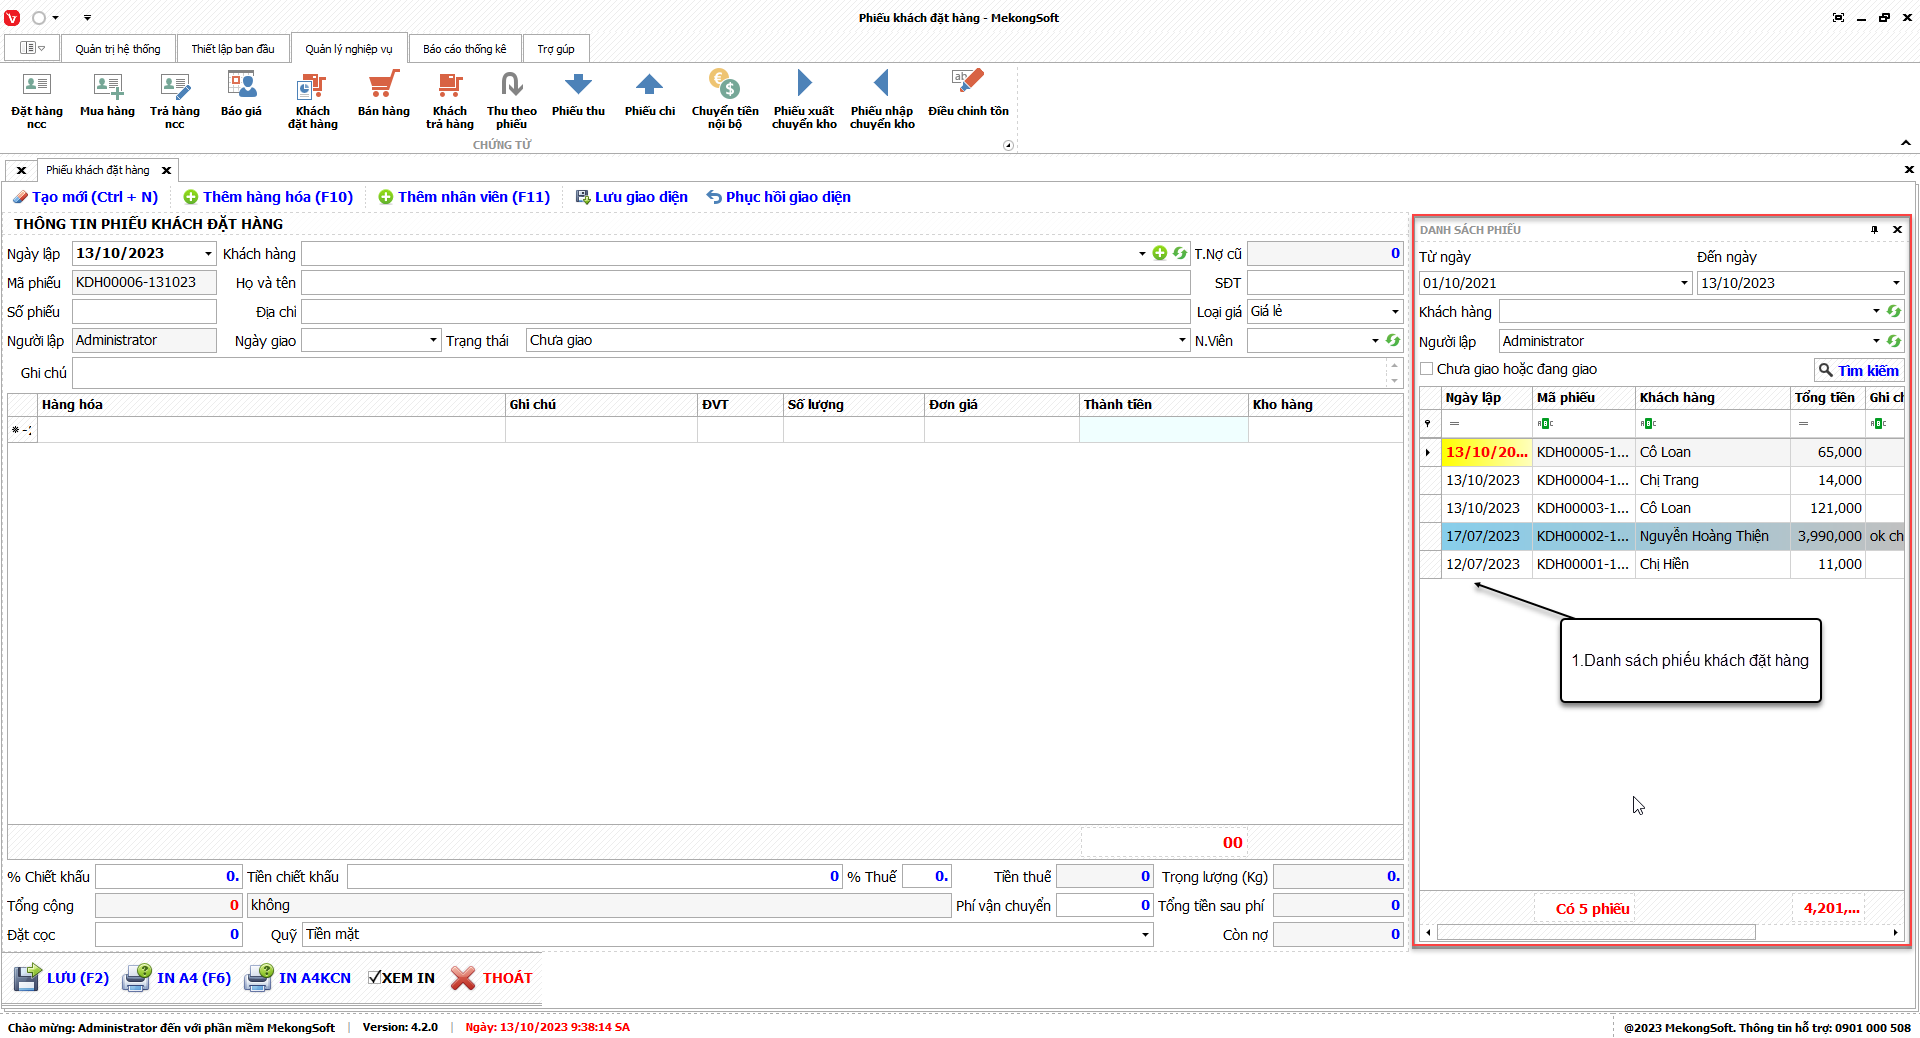Click the Phiếu thu down-arrow icon
Screen dimensions: 1920x1038
(578, 86)
